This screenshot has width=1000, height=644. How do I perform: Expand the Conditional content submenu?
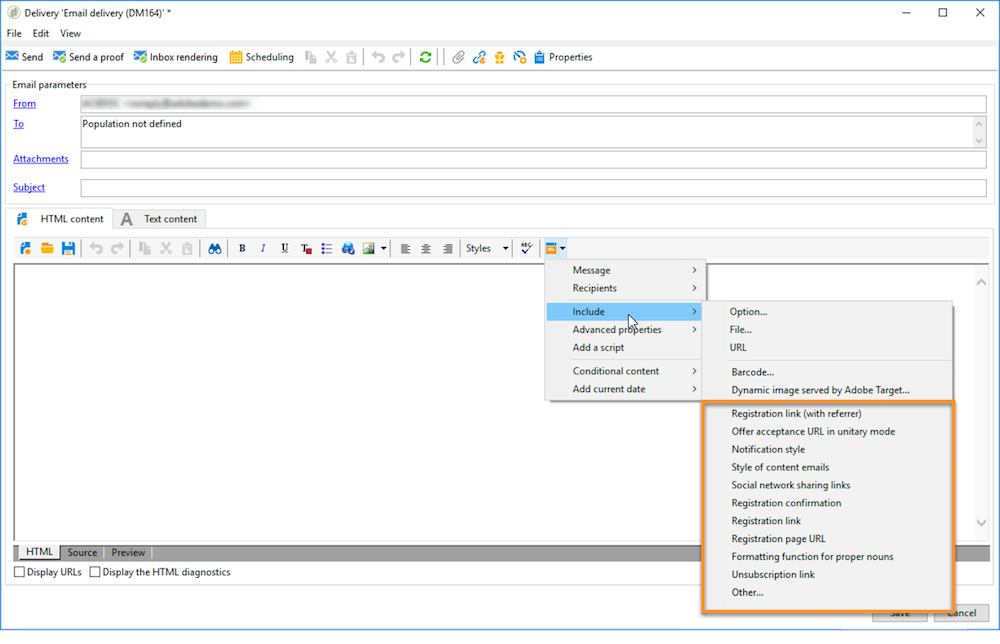[x=625, y=371]
